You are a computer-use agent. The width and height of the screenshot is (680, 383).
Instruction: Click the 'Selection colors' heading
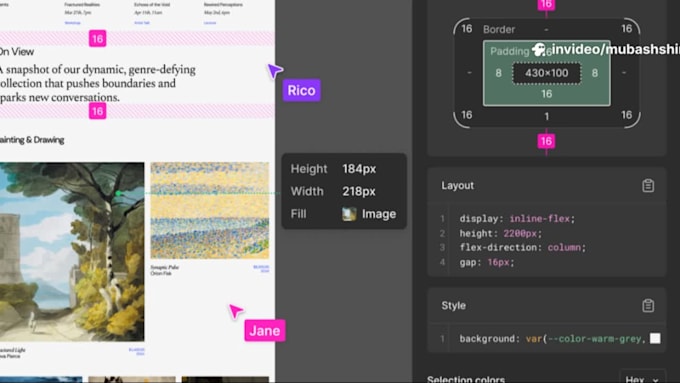[x=466, y=380]
